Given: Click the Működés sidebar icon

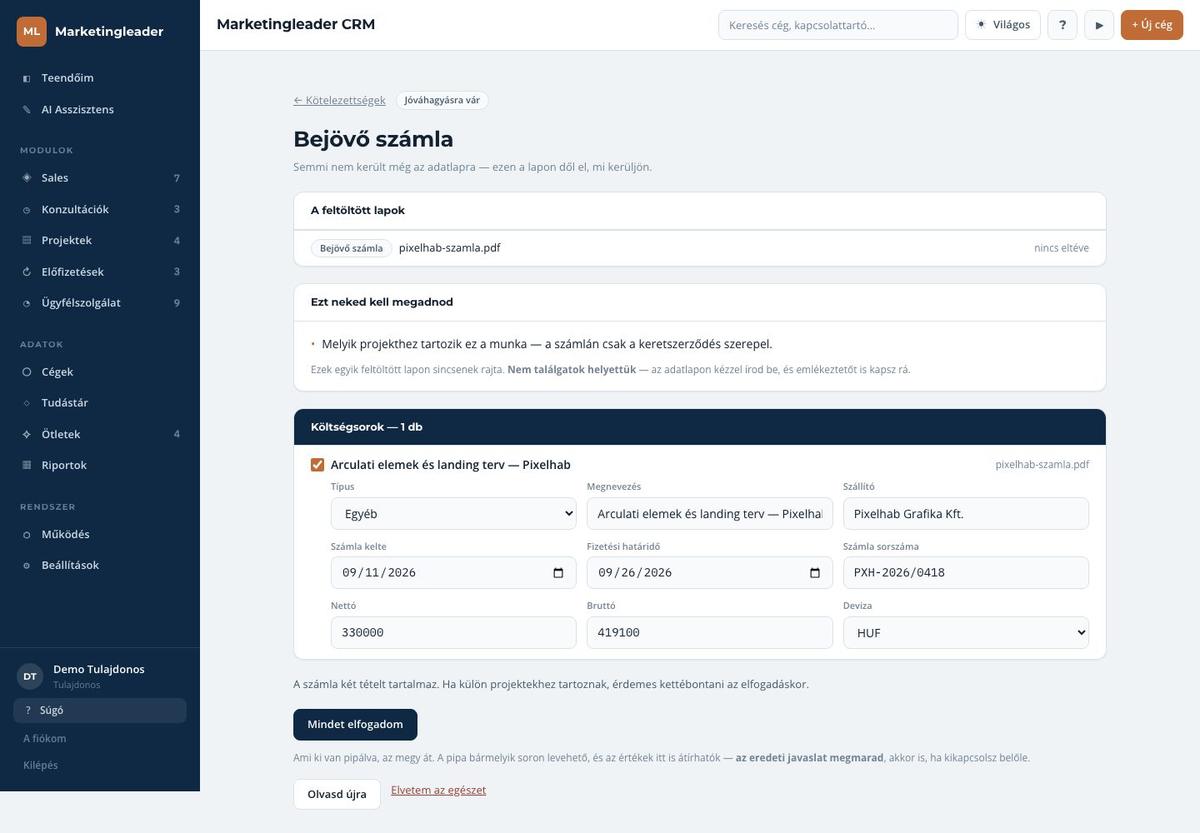Looking at the screenshot, I should tap(26, 535).
